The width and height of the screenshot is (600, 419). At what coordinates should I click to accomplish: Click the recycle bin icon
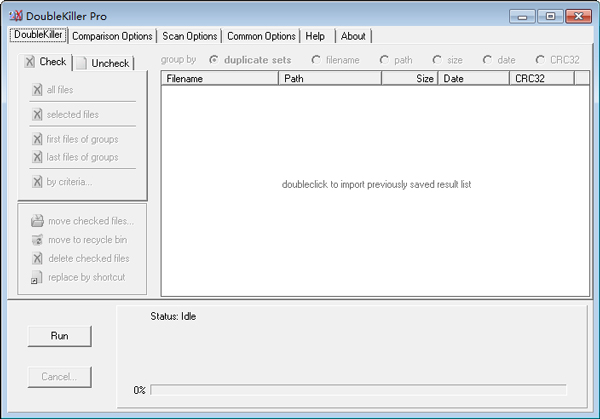[x=37, y=240]
